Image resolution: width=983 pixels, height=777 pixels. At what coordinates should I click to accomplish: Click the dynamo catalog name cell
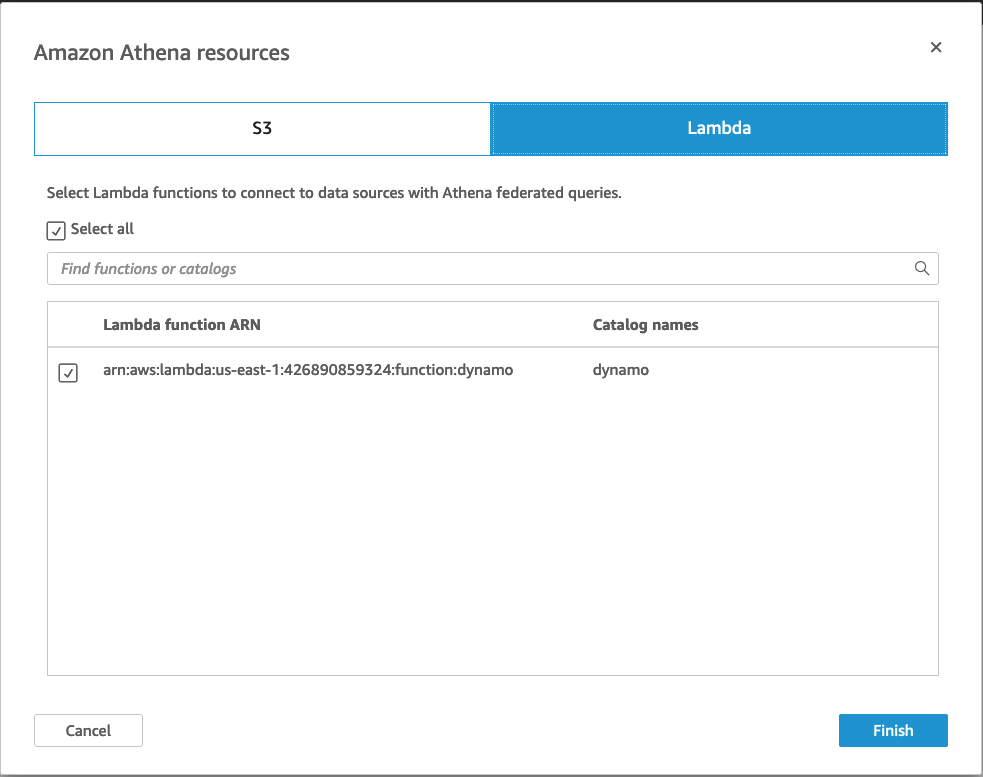621,370
